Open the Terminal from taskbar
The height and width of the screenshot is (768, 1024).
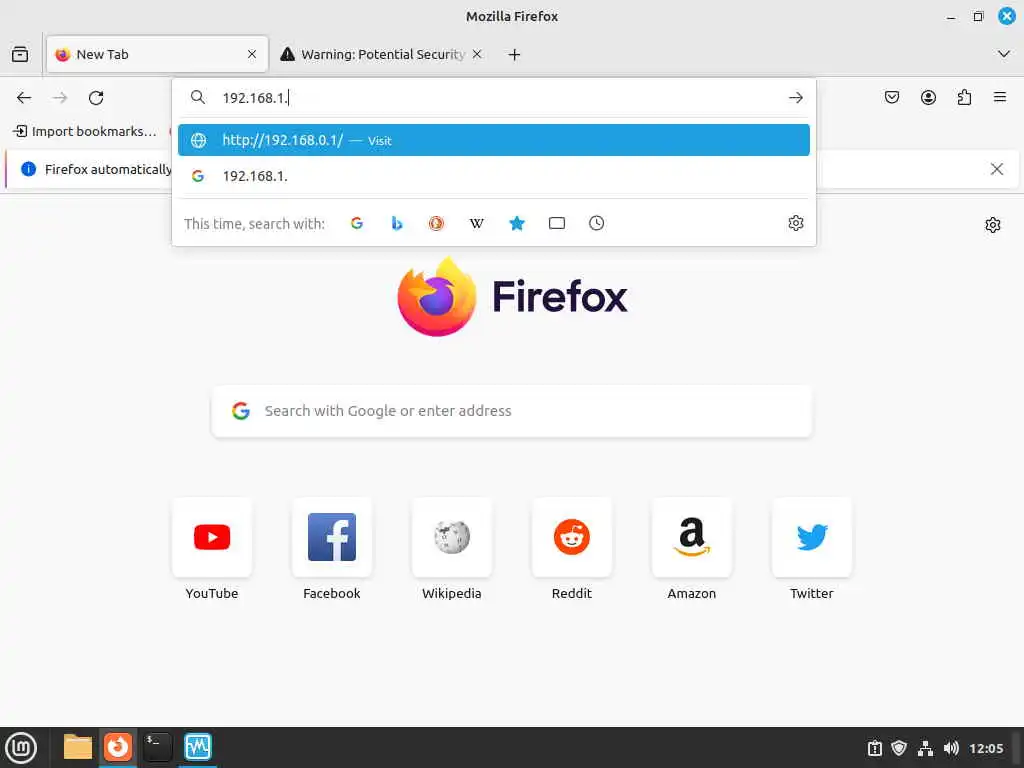pos(158,747)
